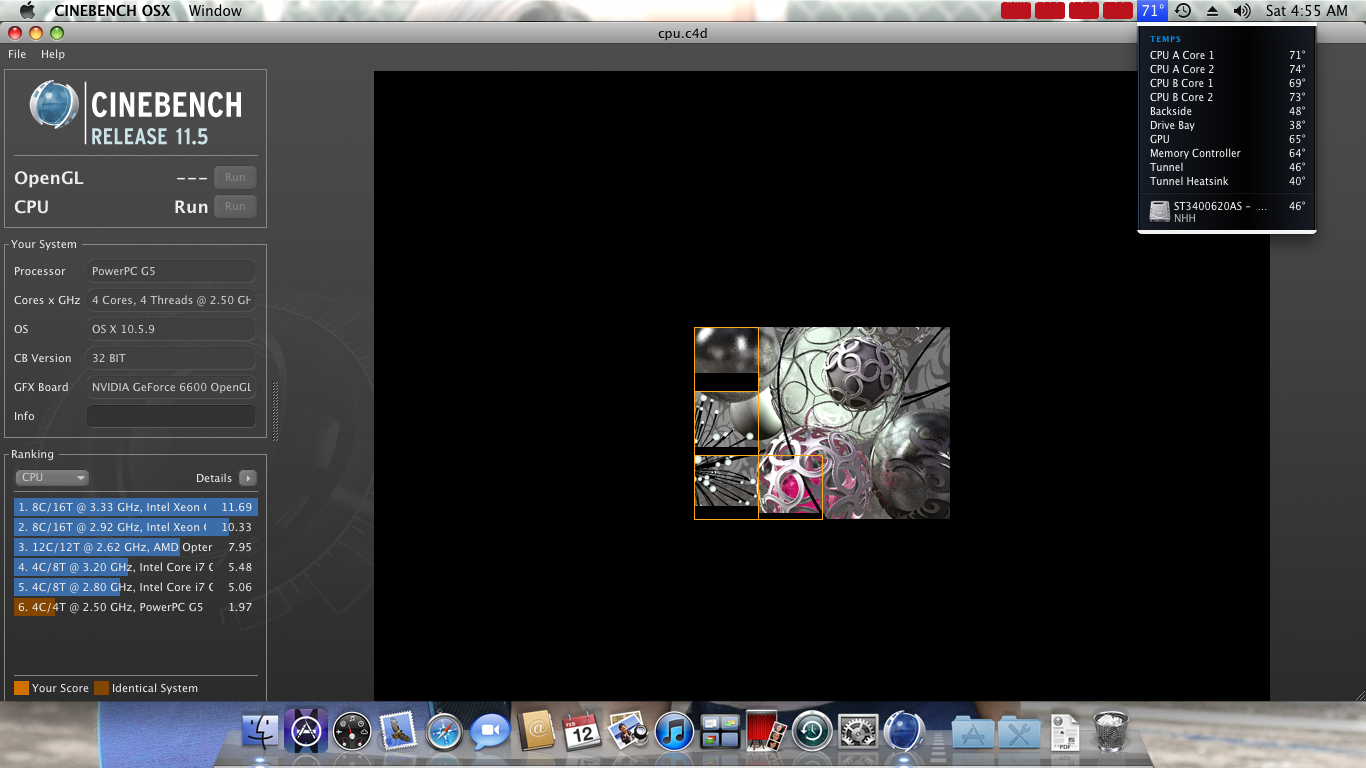This screenshot has height=768, width=1366.
Task: Click the NVIDIA GeForce 6600 GFX Board value
Action: pyautogui.click(x=171, y=387)
